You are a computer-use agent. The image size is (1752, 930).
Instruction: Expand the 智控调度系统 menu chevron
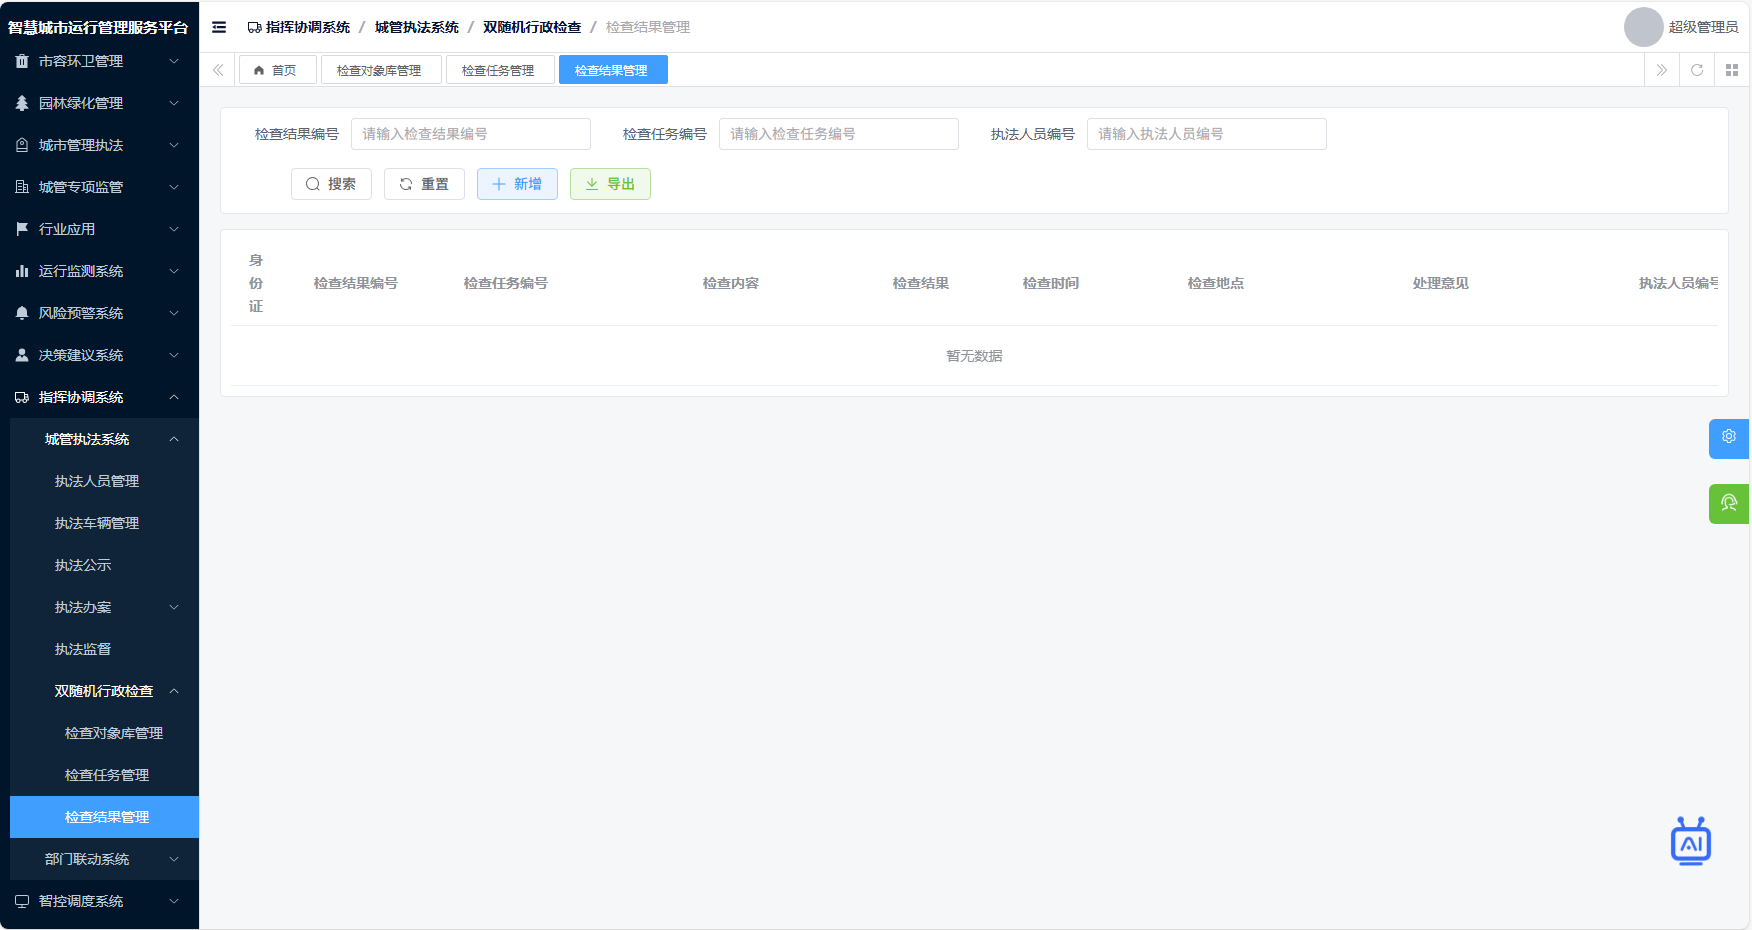(x=174, y=901)
